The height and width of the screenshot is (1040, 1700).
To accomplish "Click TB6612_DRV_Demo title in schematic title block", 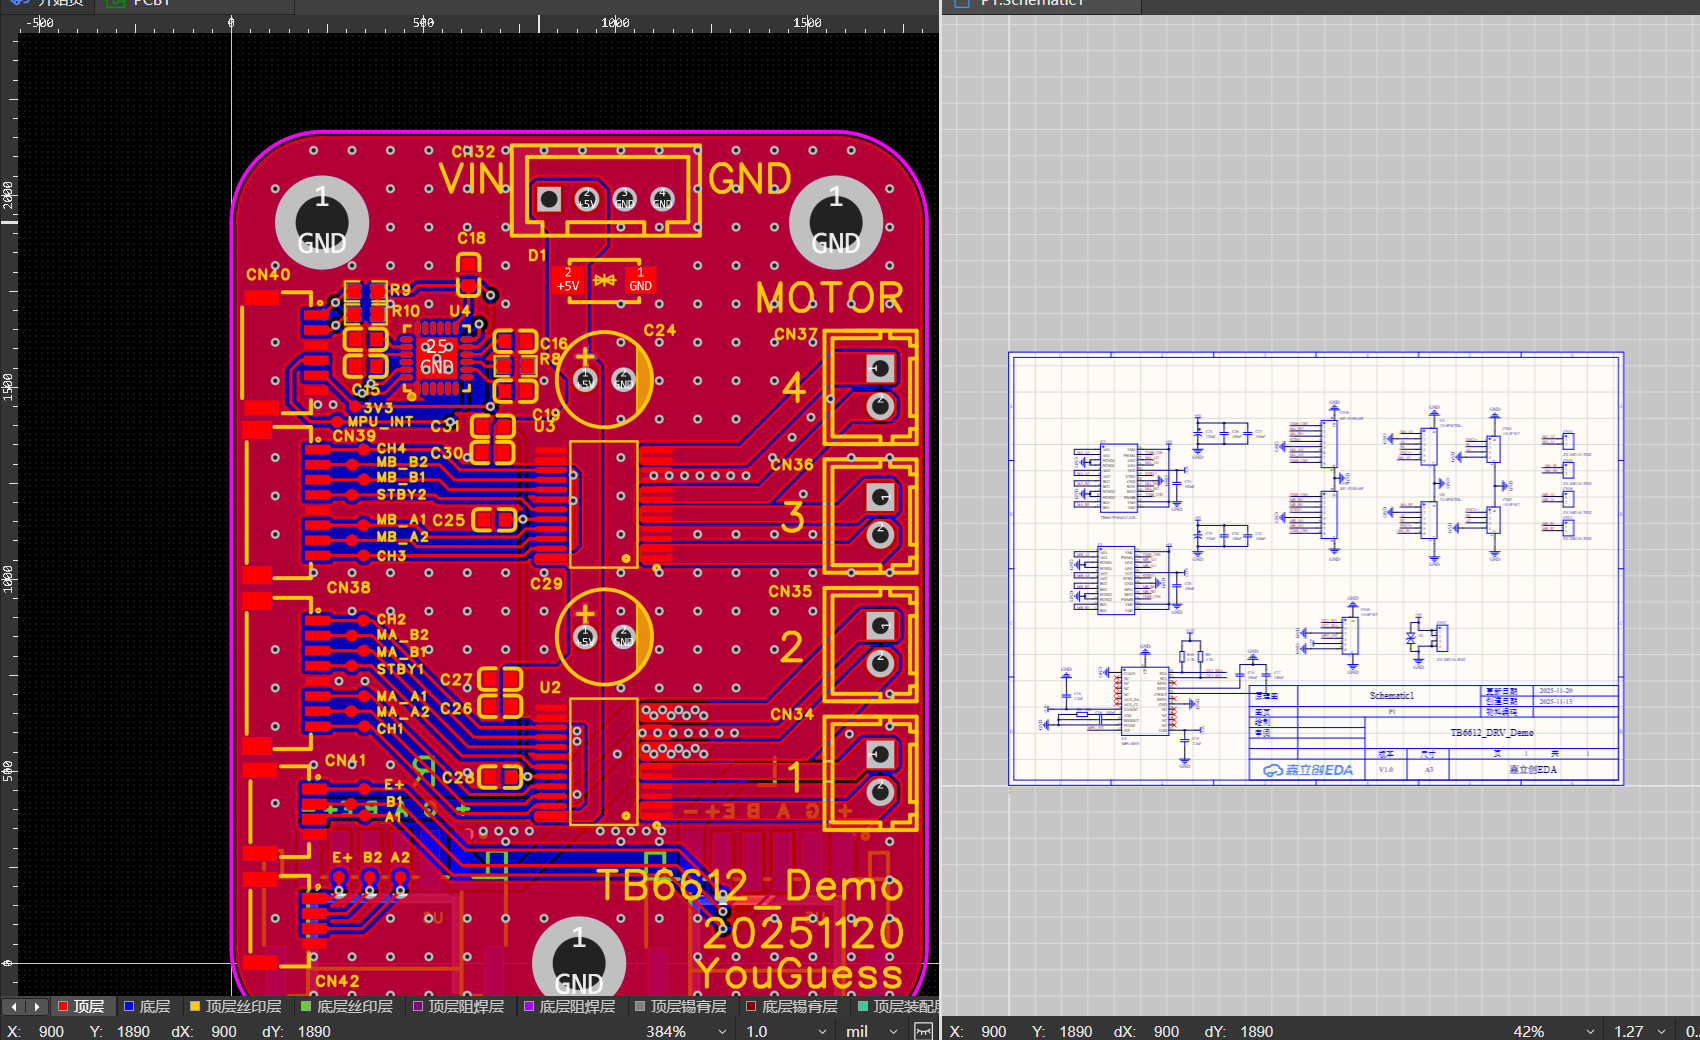I will [x=1492, y=733].
